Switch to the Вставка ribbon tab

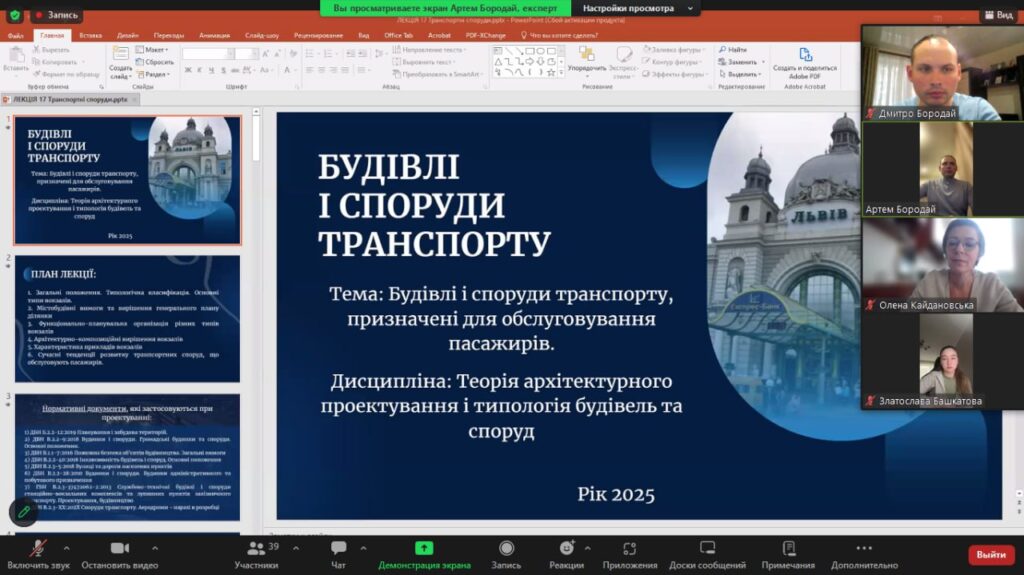[x=90, y=35]
